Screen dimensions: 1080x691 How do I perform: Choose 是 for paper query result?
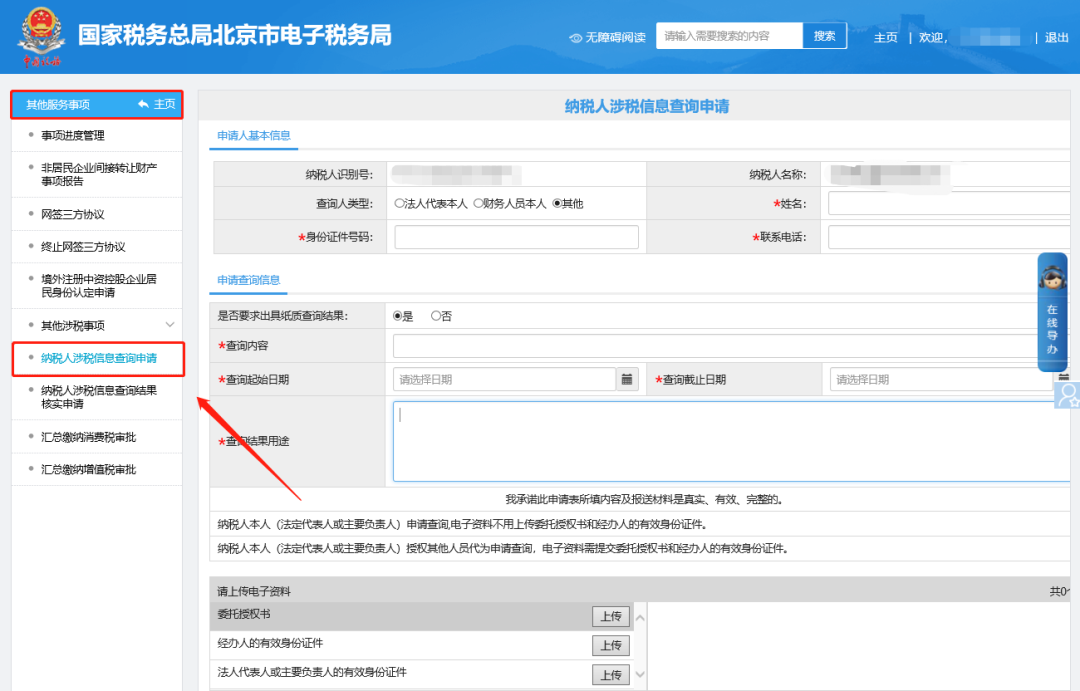pos(397,316)
